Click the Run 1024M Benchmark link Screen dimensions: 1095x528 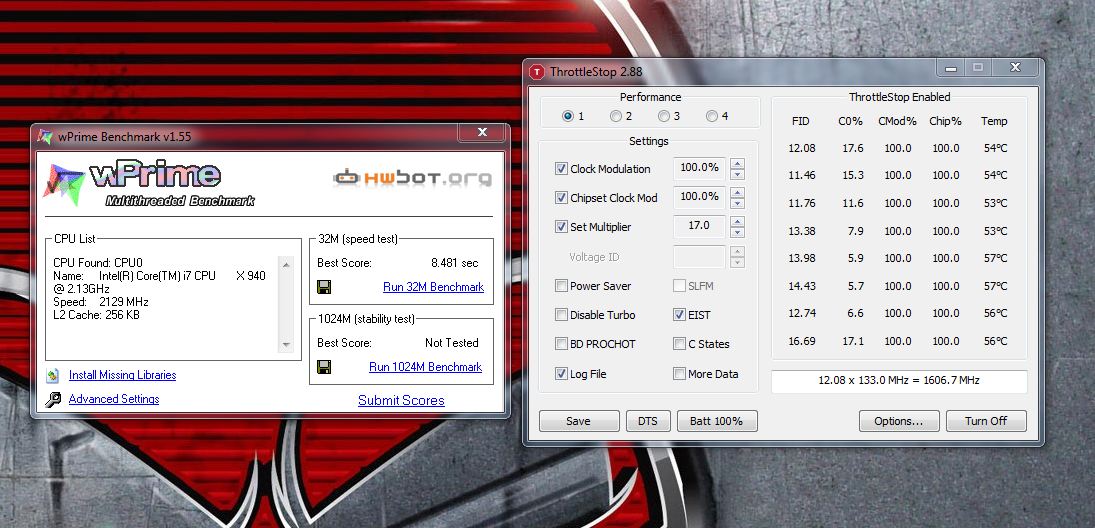[425, 367]
